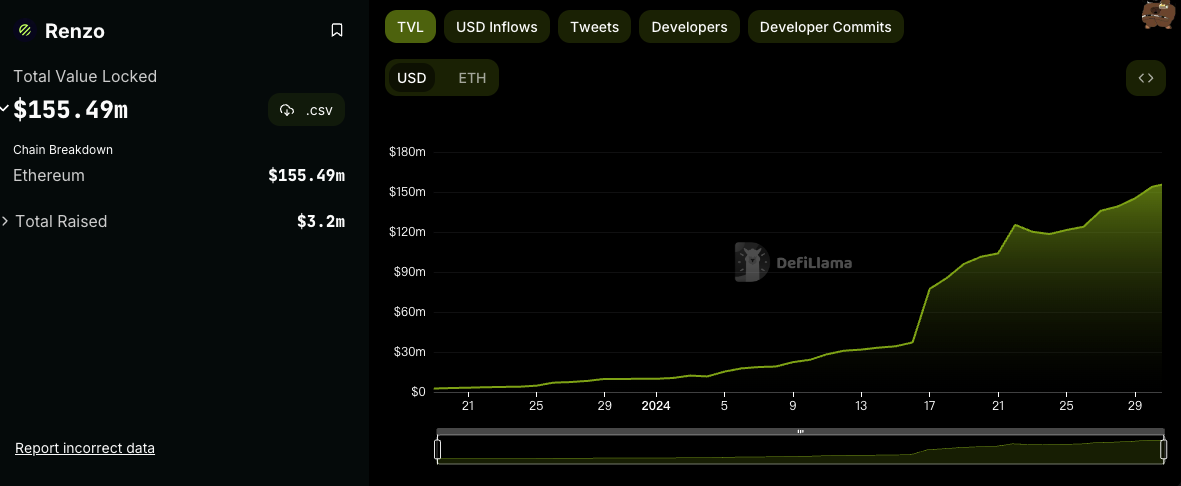1181x486 pixels.
Task: Turn on the Developers chart metric
Action: pos(689,27)
